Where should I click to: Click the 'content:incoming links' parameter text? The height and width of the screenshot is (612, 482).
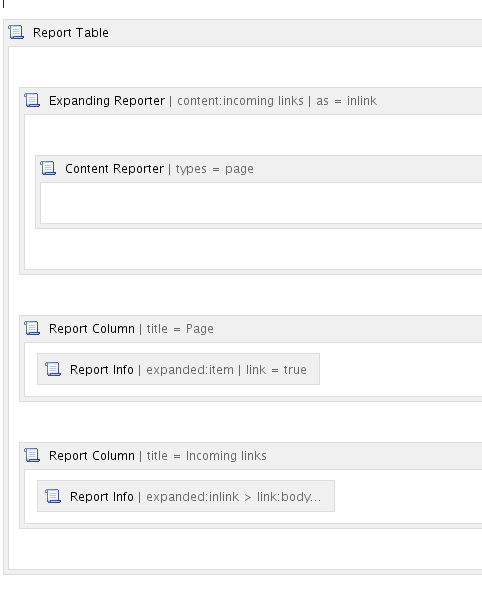(240, 101)
